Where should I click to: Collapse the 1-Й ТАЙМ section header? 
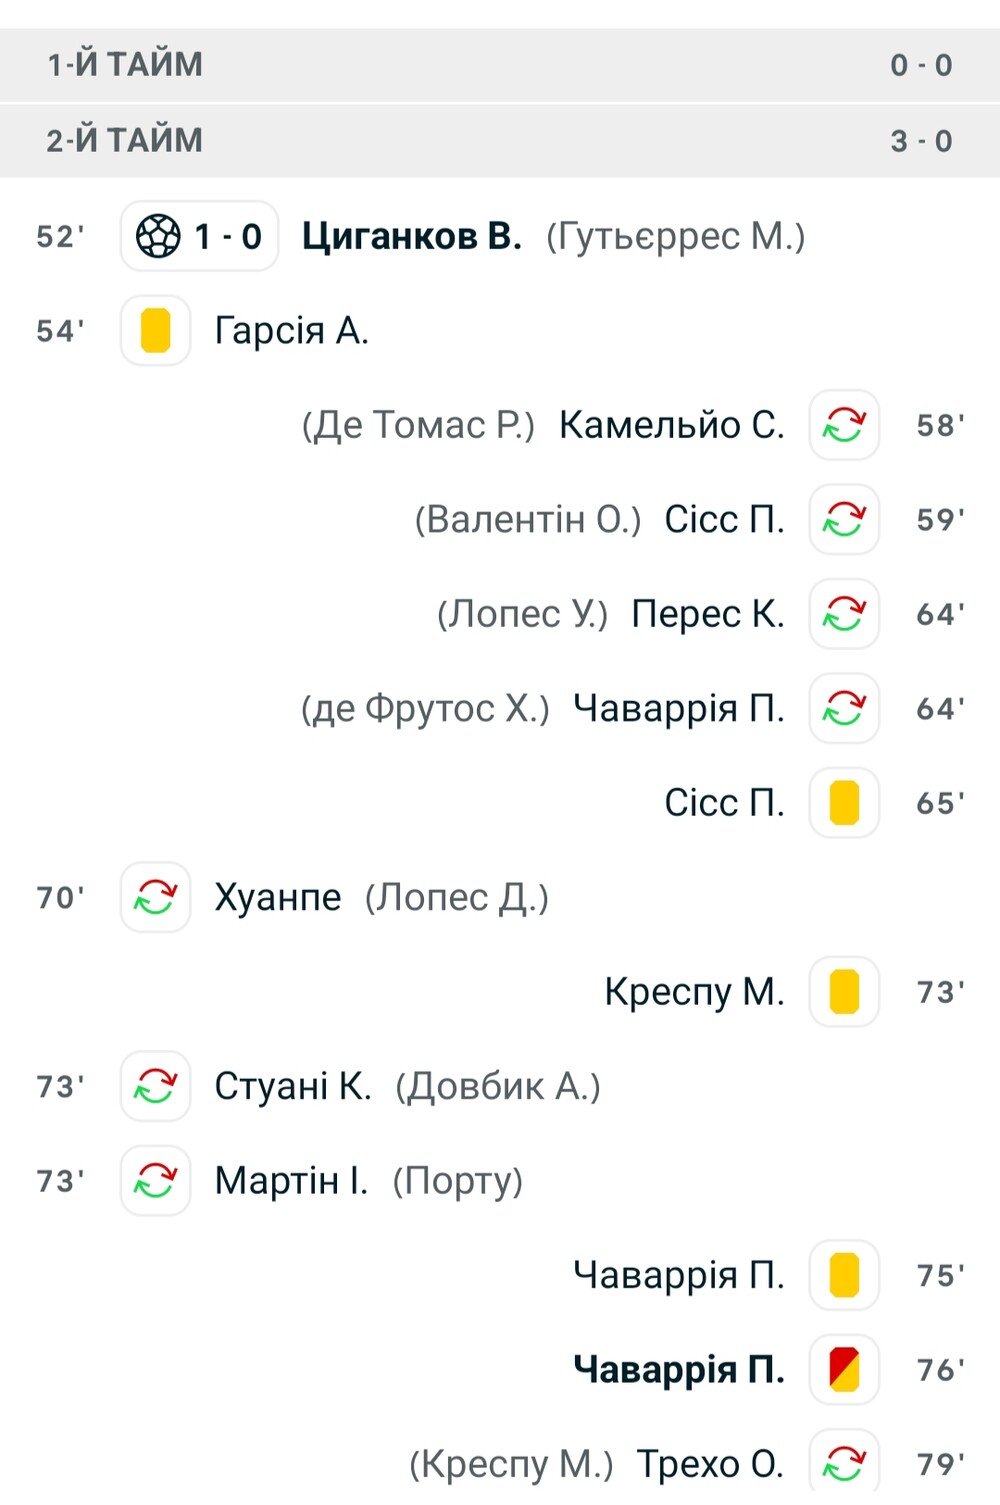coord(500,65)
